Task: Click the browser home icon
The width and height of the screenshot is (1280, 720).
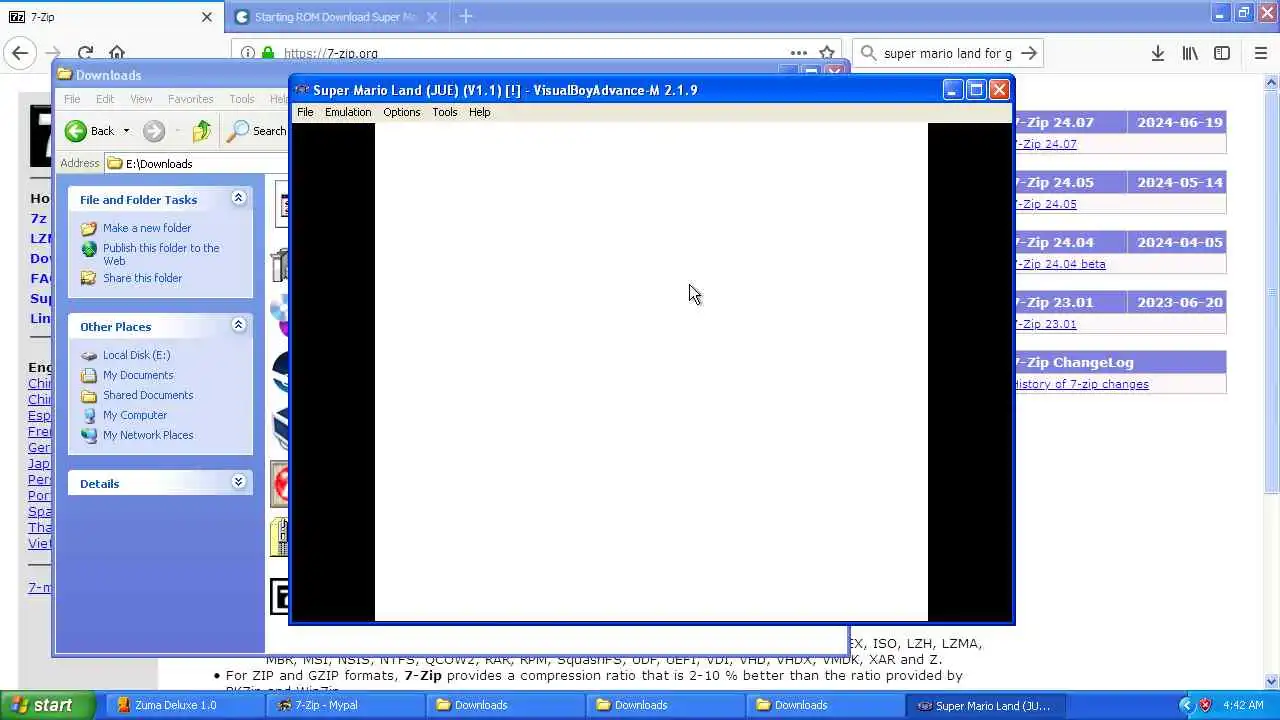Action: click(117, 53)
